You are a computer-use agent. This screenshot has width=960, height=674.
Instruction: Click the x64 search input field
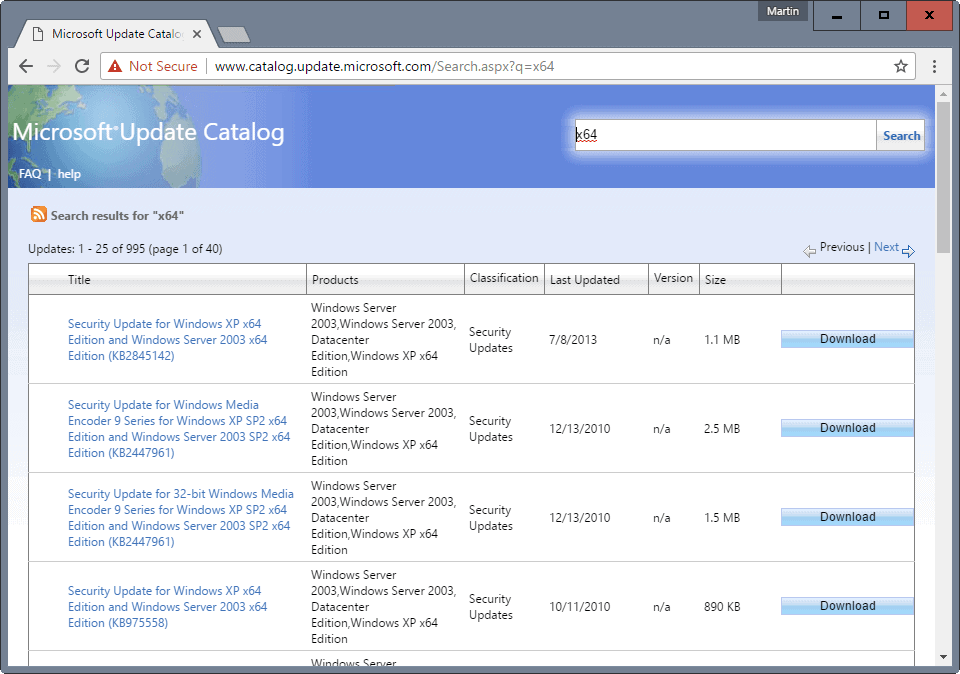(725, 135)
